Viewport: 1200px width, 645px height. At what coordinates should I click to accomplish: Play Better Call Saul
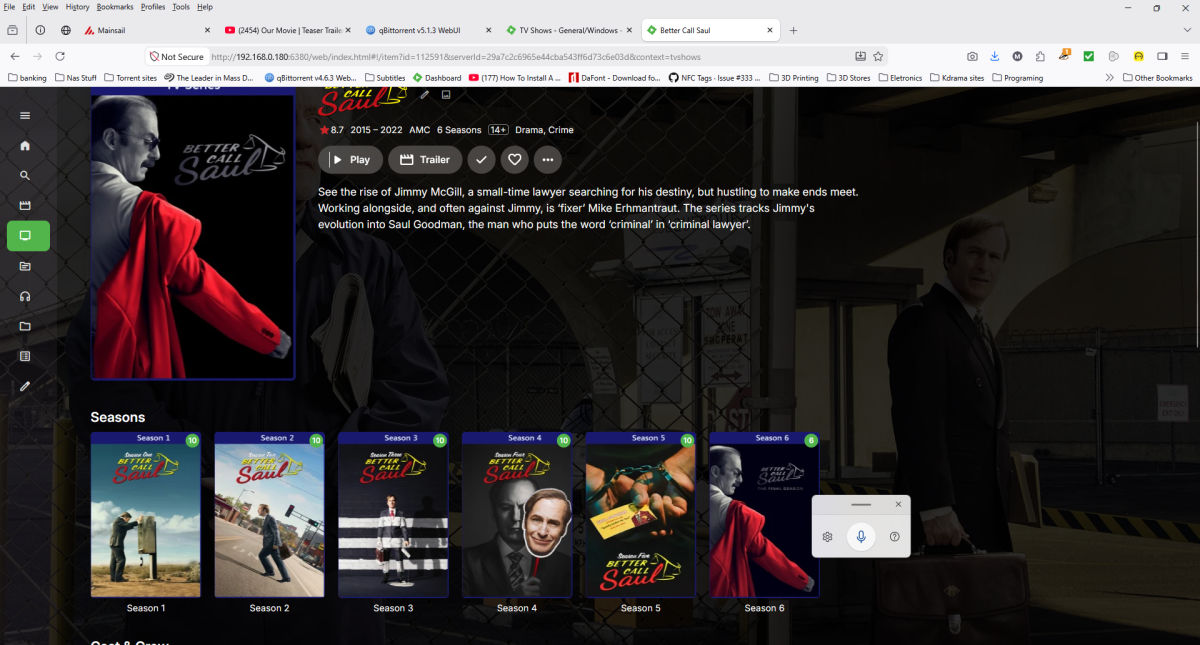coord(350,159)
